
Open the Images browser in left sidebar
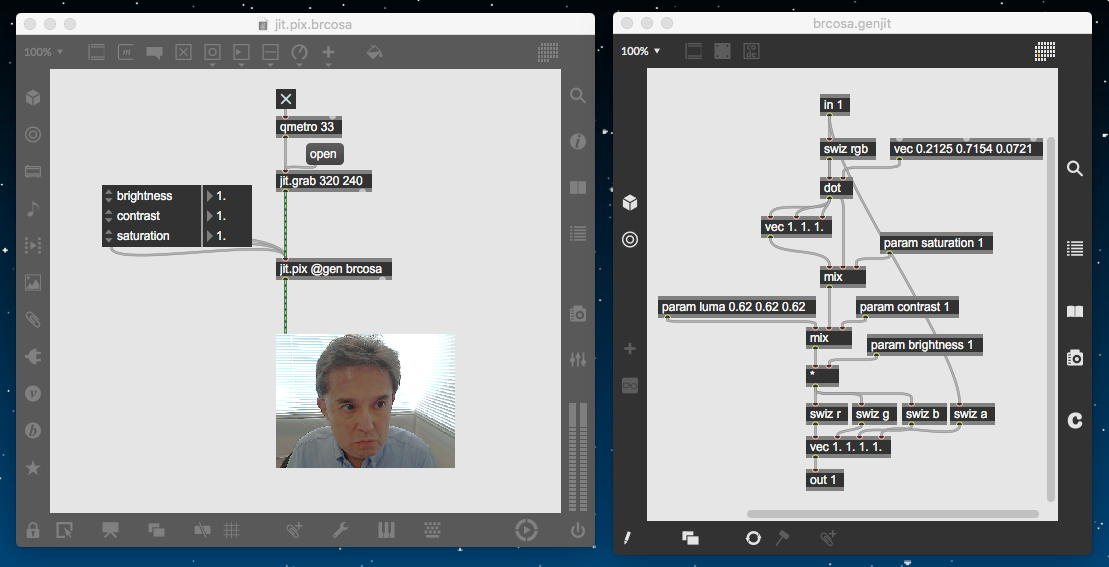coord(33,283)
